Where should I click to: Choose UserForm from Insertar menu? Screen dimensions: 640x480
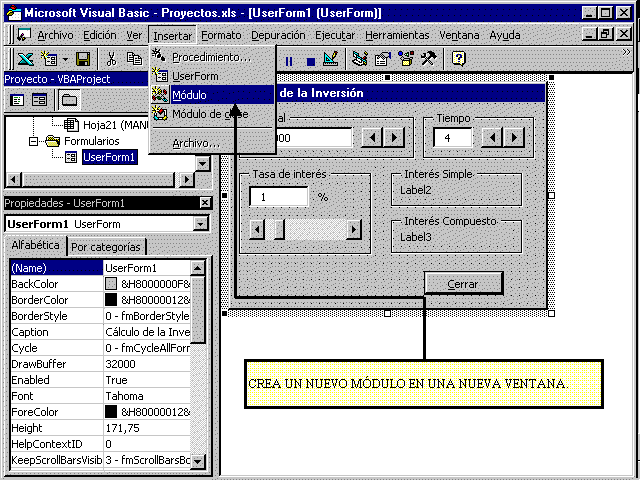tap(212, 76)
